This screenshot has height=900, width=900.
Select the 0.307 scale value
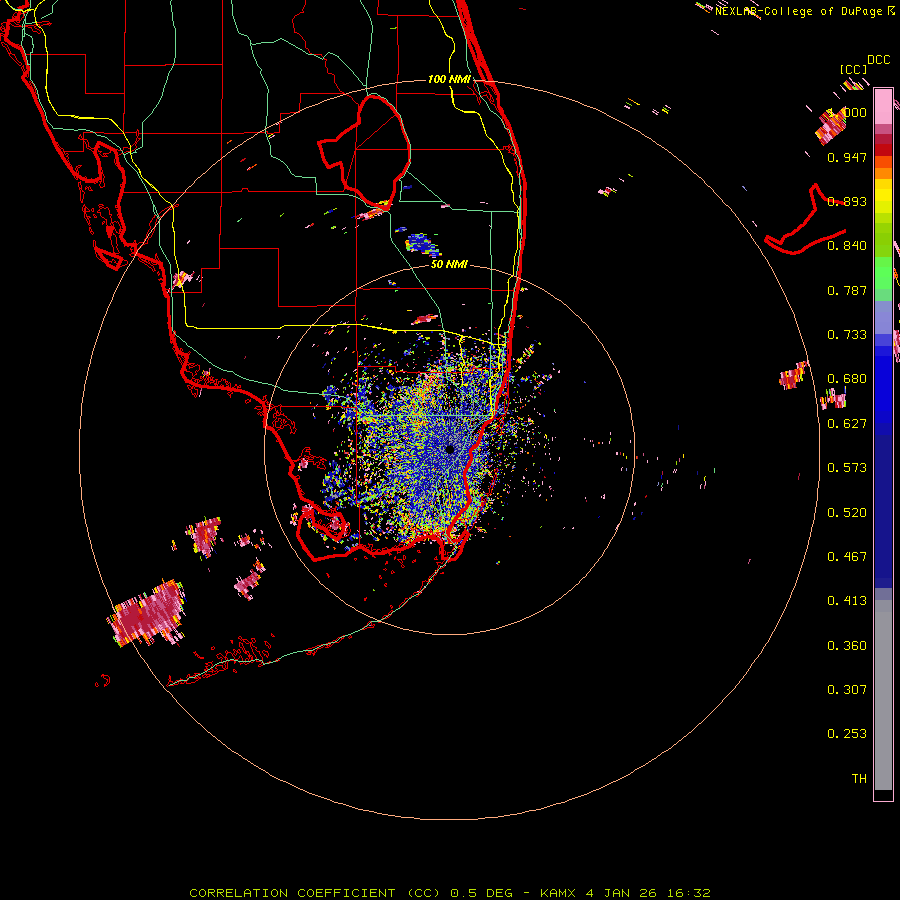tap(847, 690)
